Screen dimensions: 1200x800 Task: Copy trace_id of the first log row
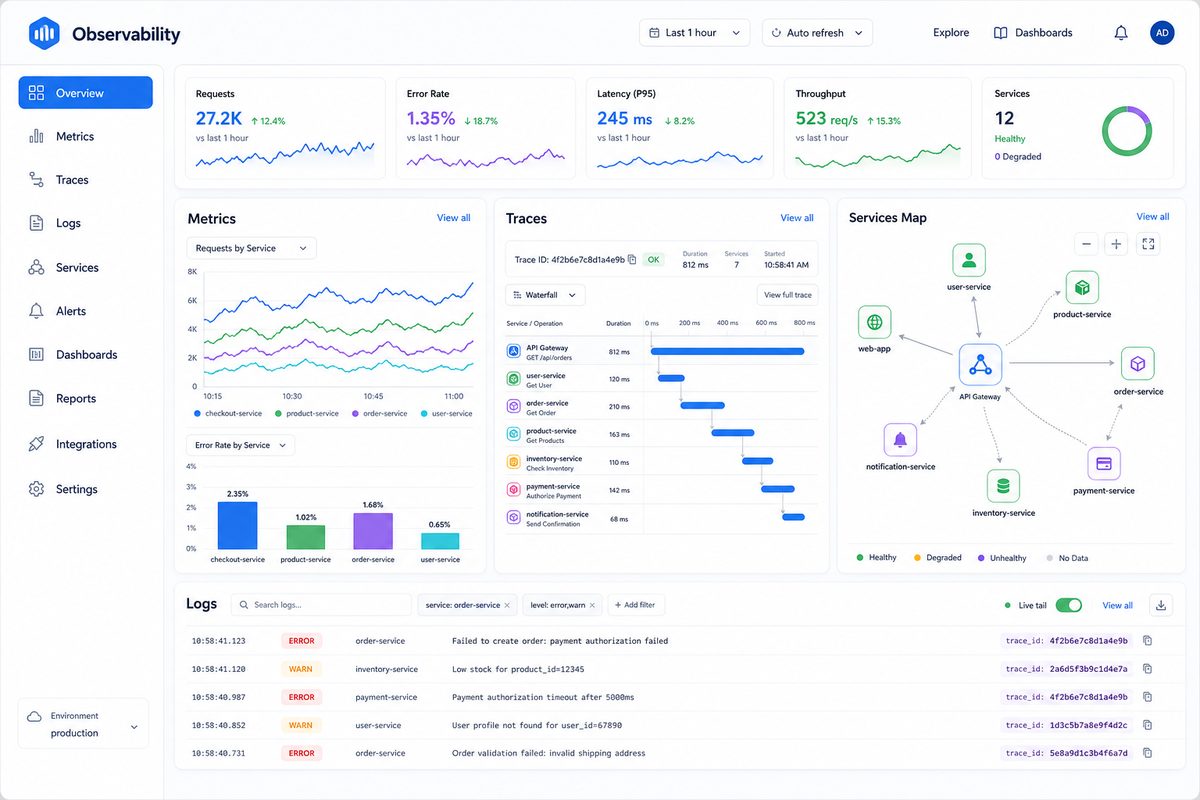[x=1147, y=641]
